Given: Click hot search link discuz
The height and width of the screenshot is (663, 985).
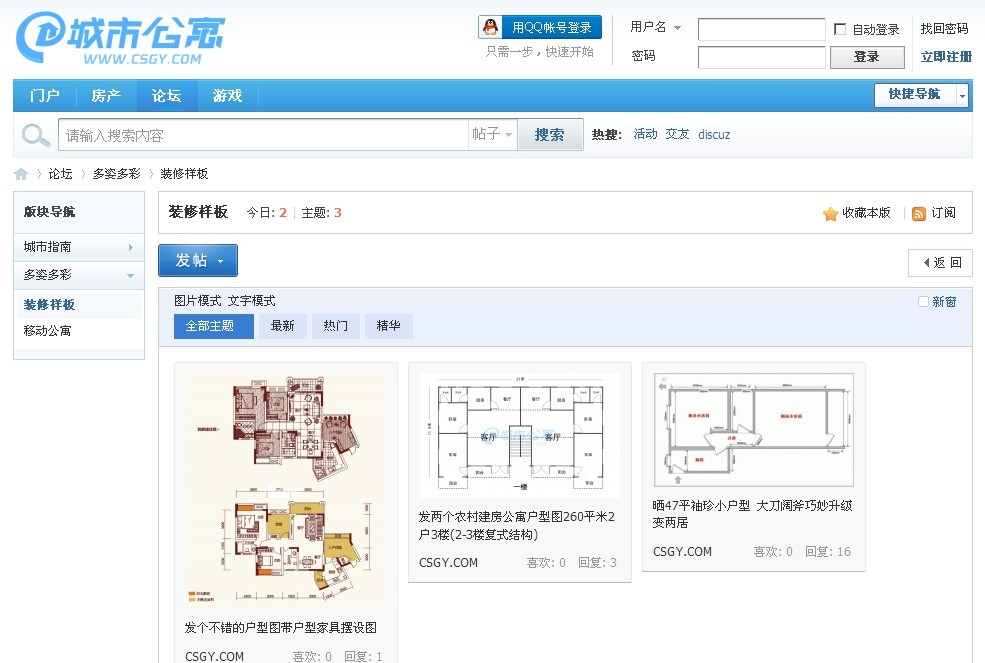Looking at the screenshot, I should (714, 134).
